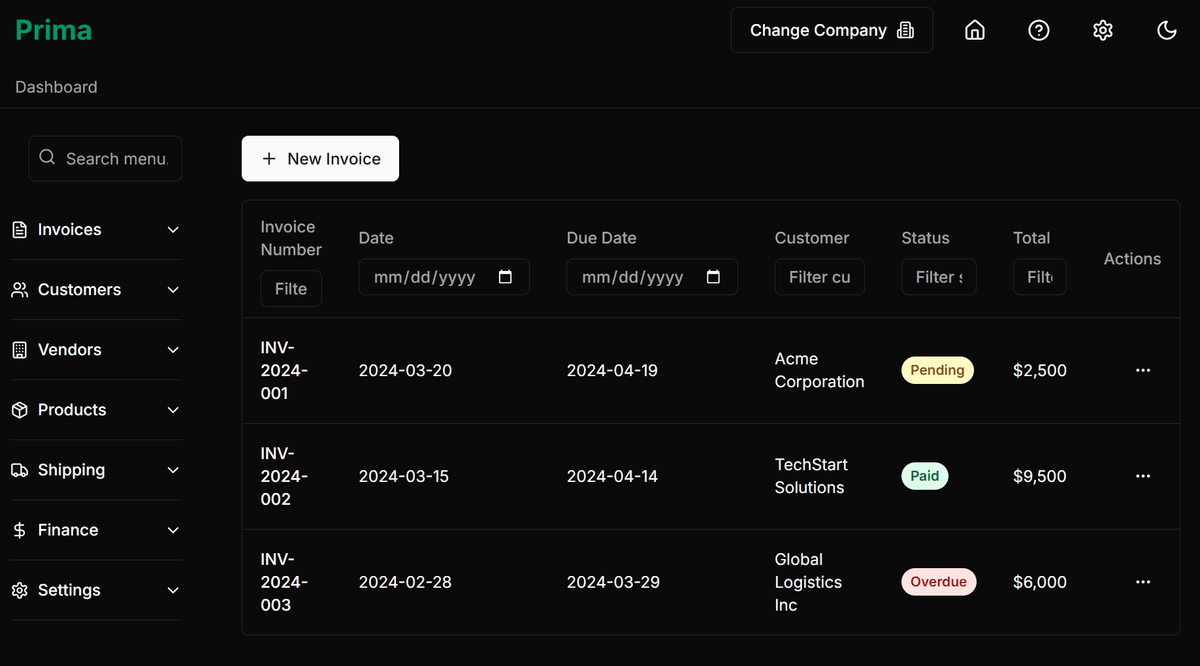Image resolution: width=1200 pixels, height=666 pixels.
Task: Click the Total column header
Action: click(x=1031, y=238)
